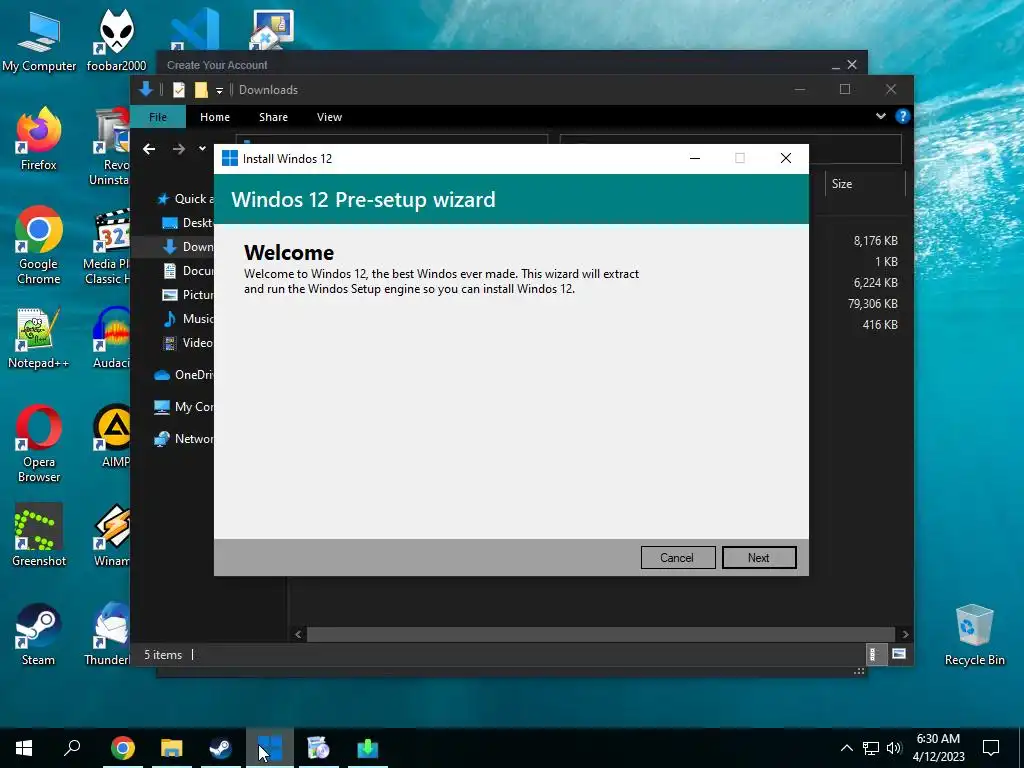
Task: Open Audacity desktop shortcut
Action: pos(111,338)
